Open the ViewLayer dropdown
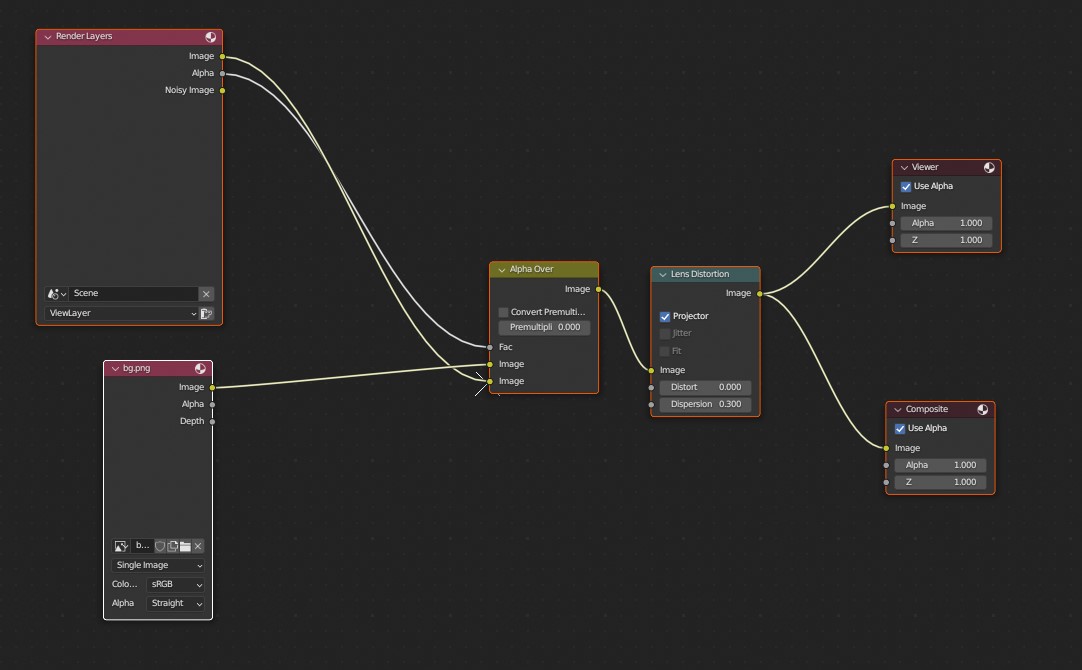This screenshot has height=670, width=1082. [121, 314]
